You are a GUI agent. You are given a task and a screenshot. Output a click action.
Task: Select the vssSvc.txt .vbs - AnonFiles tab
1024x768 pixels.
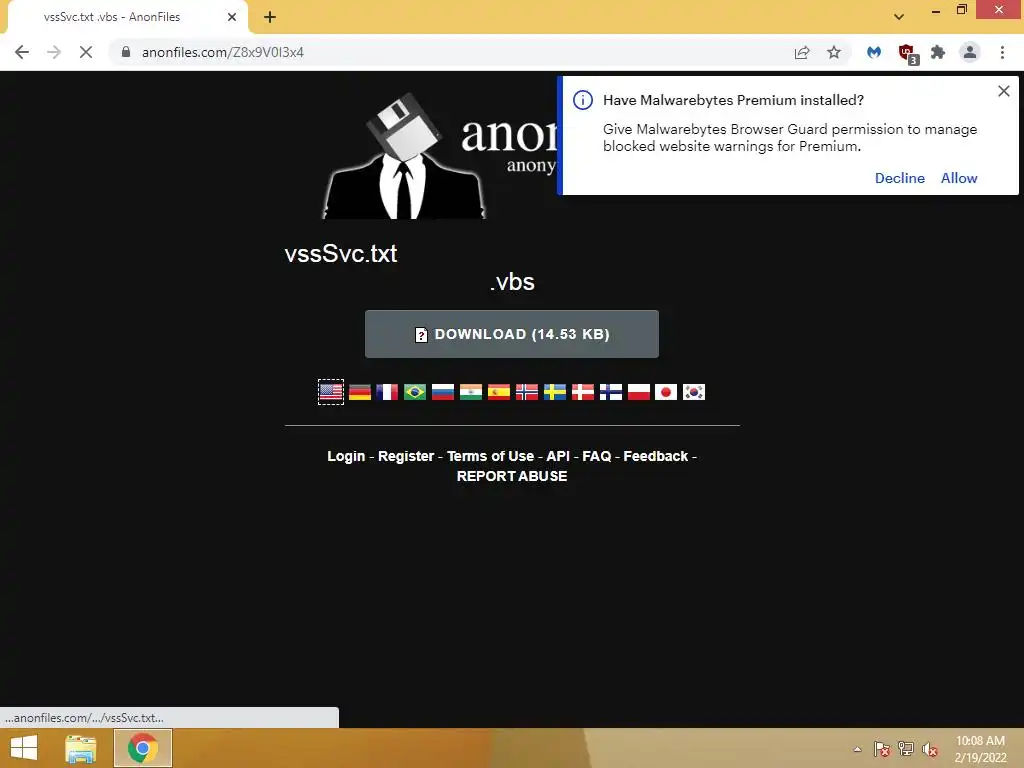click(x=127, y=17)
